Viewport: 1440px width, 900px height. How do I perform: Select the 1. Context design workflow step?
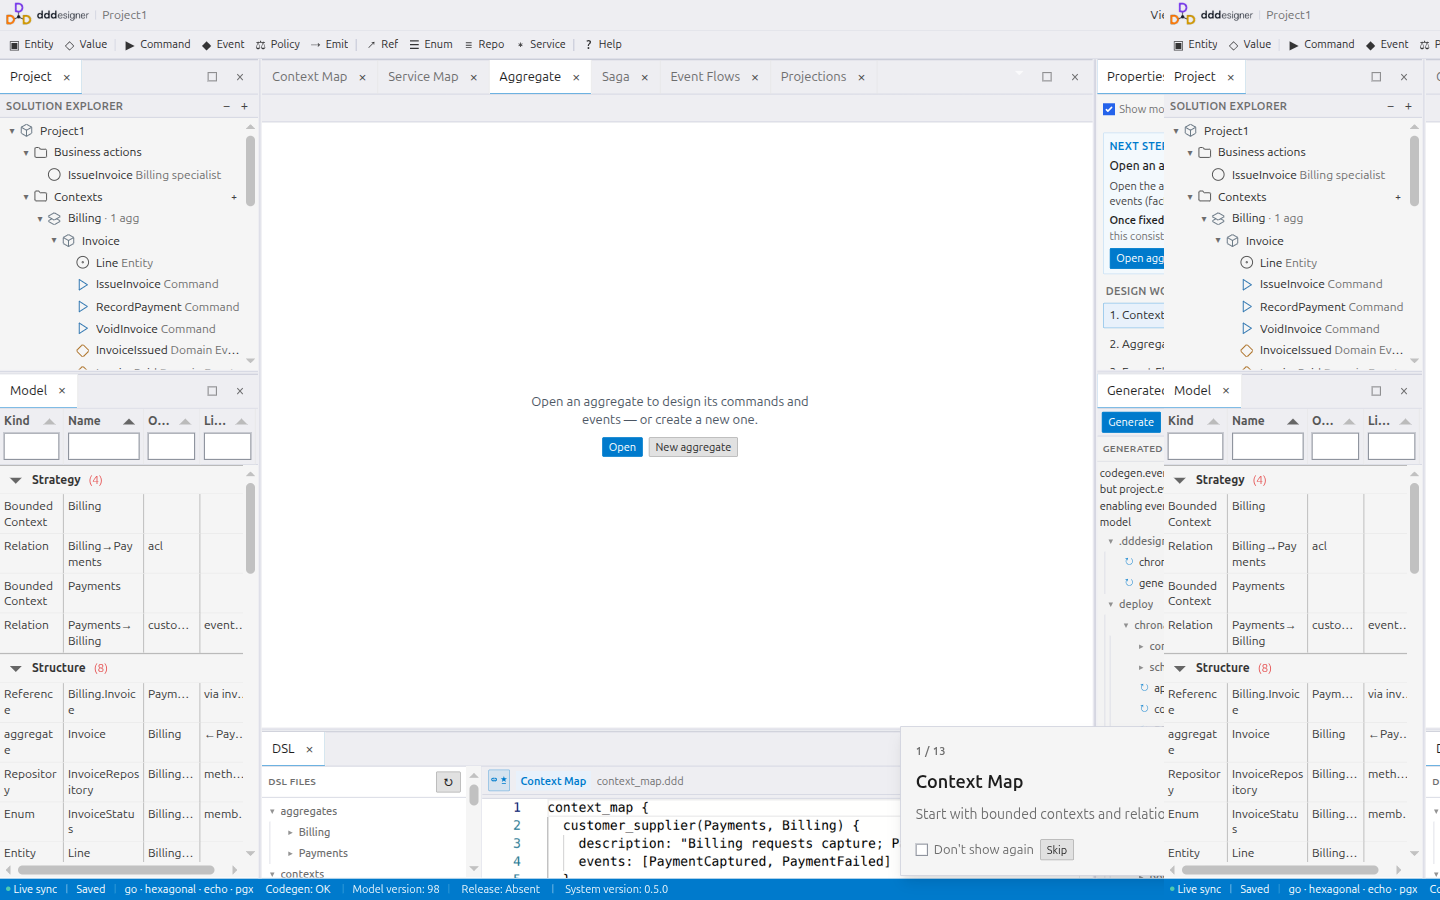click(1136, 315)
